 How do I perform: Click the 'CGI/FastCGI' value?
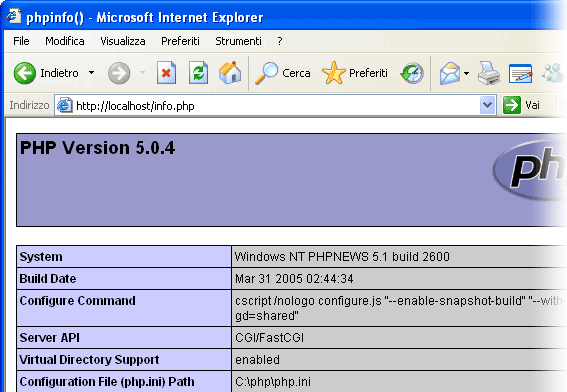[x=269, y=338]
